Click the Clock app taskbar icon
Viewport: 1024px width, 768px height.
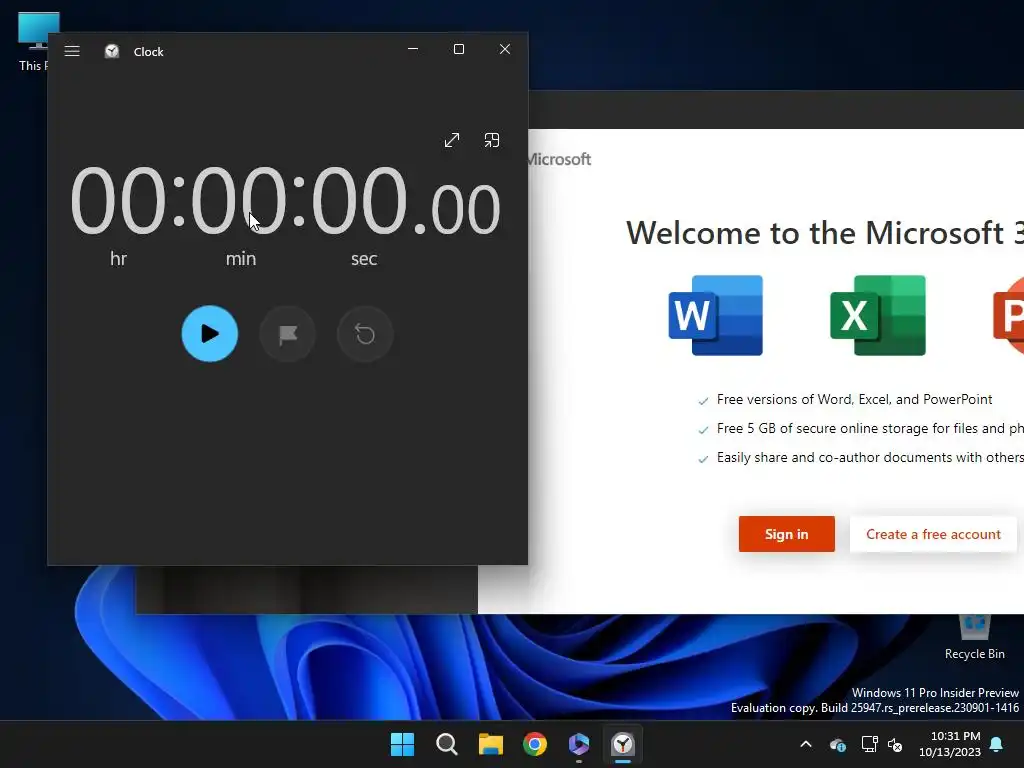(623, 744)
